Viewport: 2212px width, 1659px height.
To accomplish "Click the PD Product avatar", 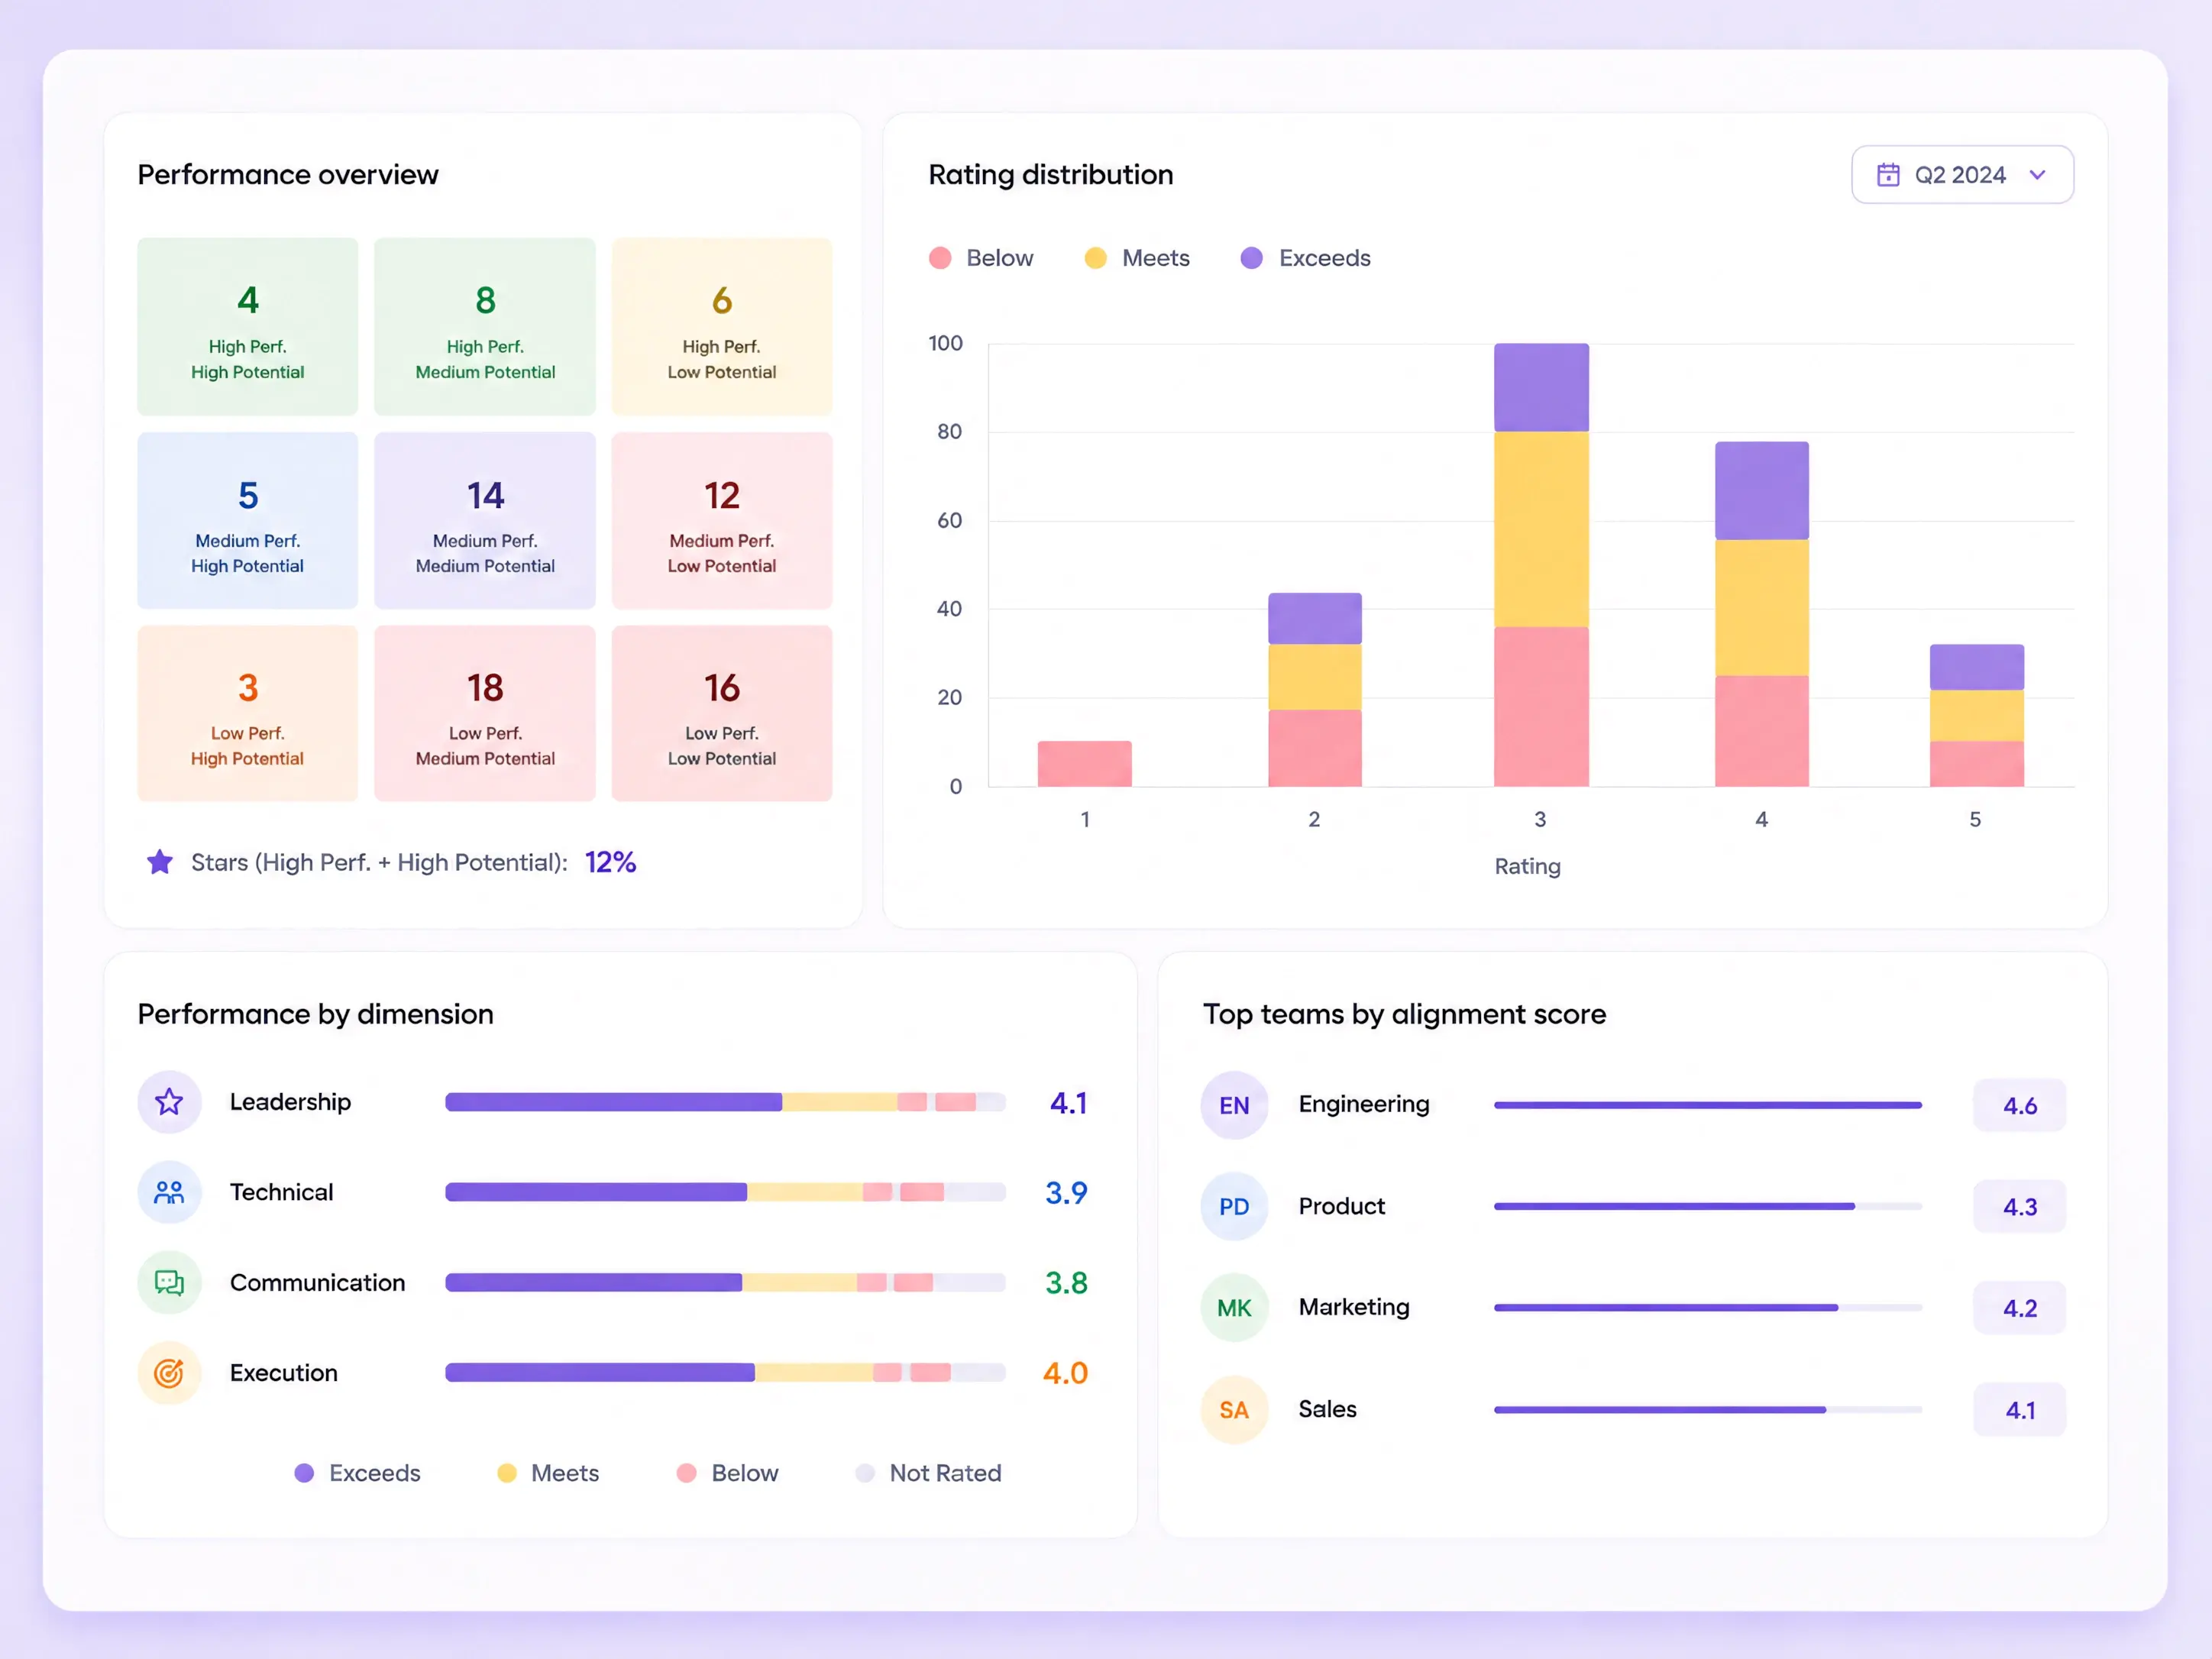I will coord(1234,1206).
